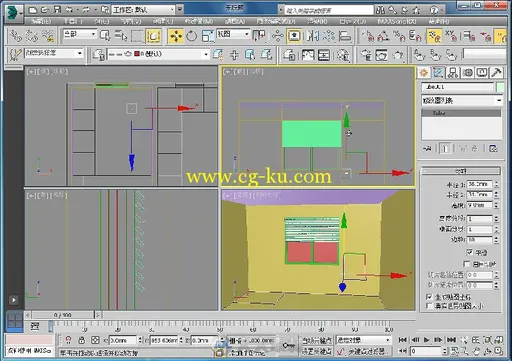Image resolution: width=512 pixels, height=361 pixels.
Task: Click the Radius 1 value field
Action: click(x=480, y=184)
